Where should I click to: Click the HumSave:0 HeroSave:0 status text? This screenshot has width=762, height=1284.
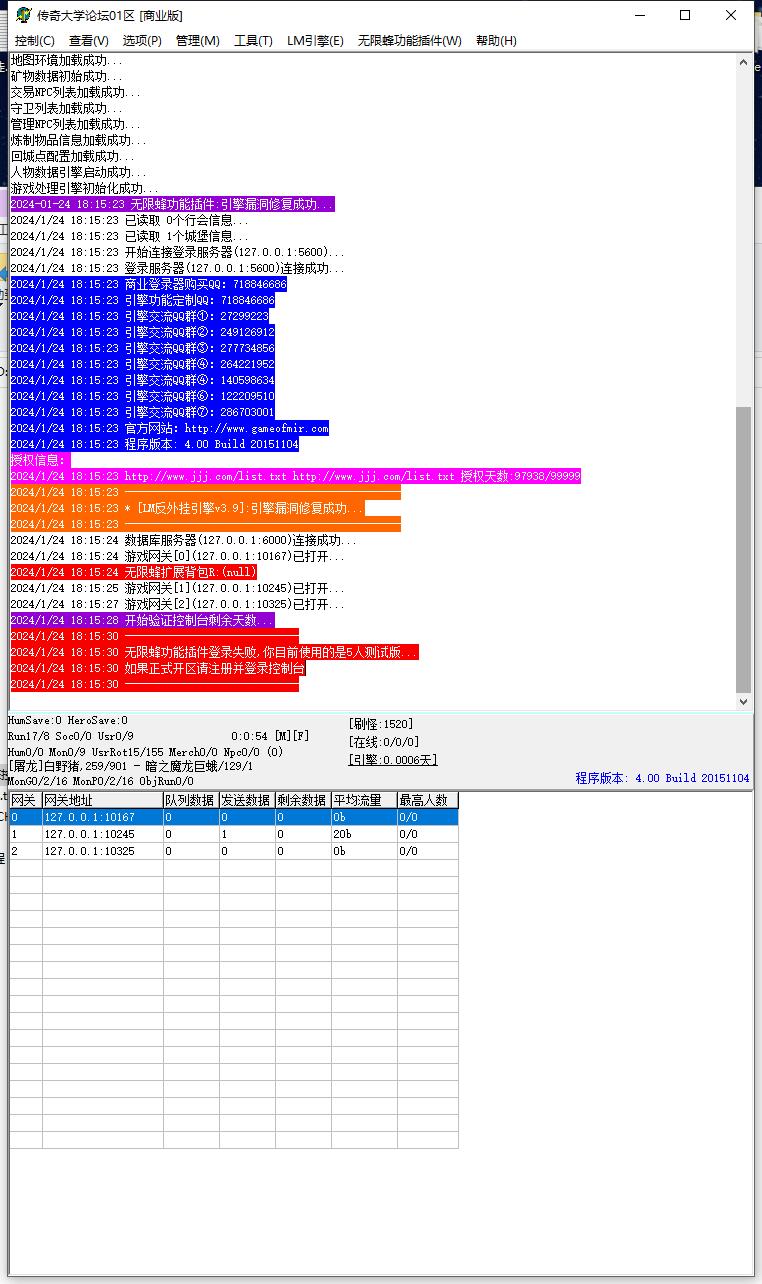click(x=68, y=720)
